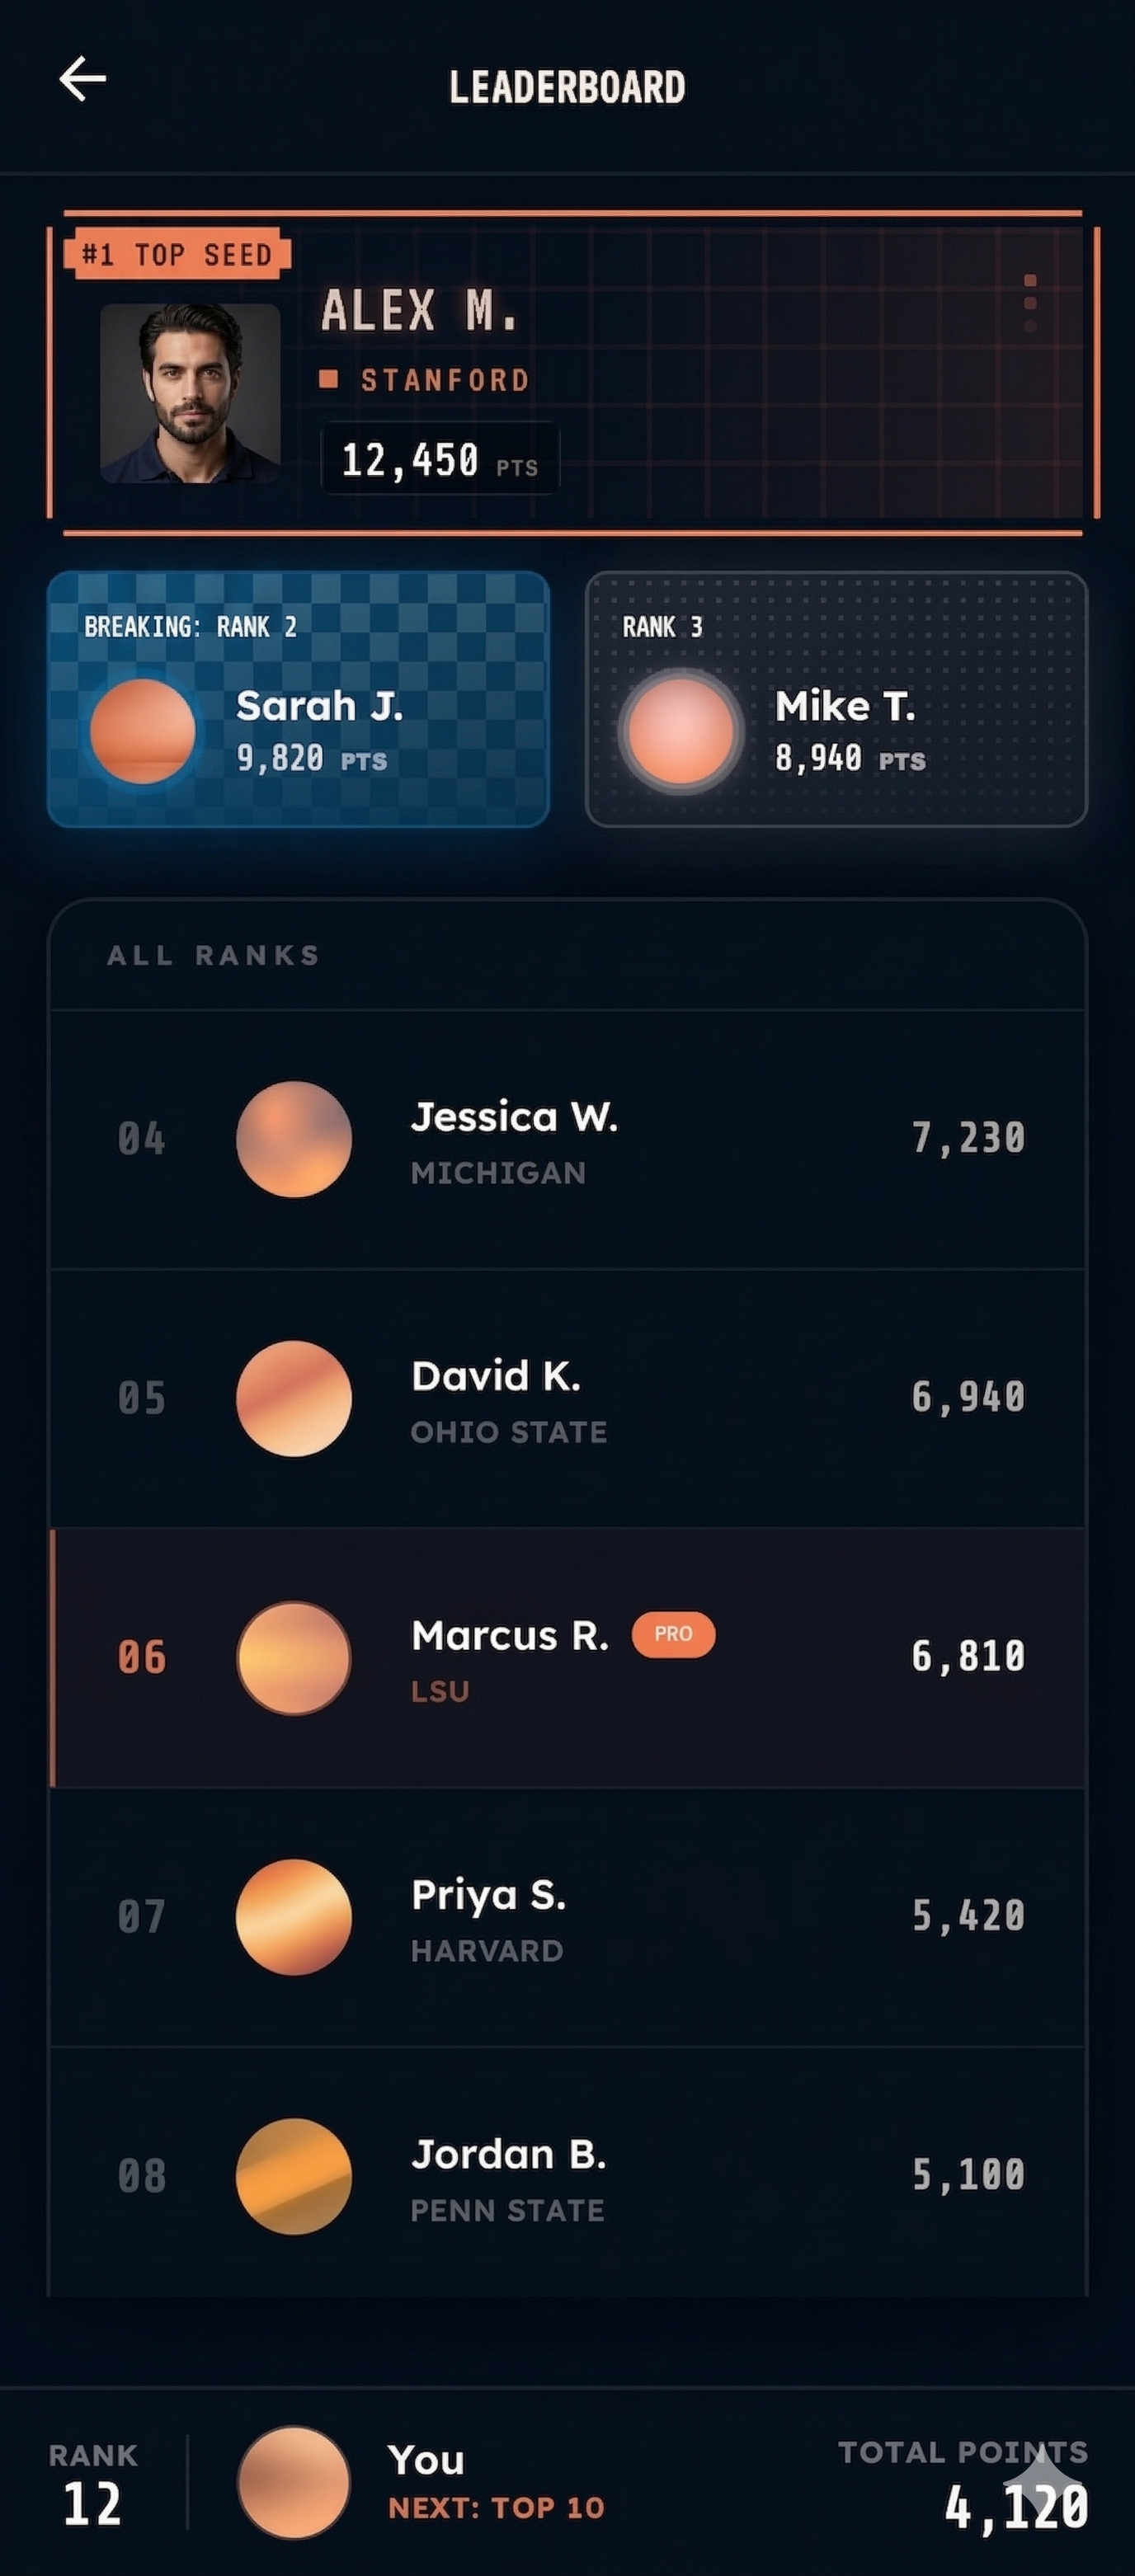Click the Stanford school marker on the top card
The image size is (1135, 2576).
point(329,378)
